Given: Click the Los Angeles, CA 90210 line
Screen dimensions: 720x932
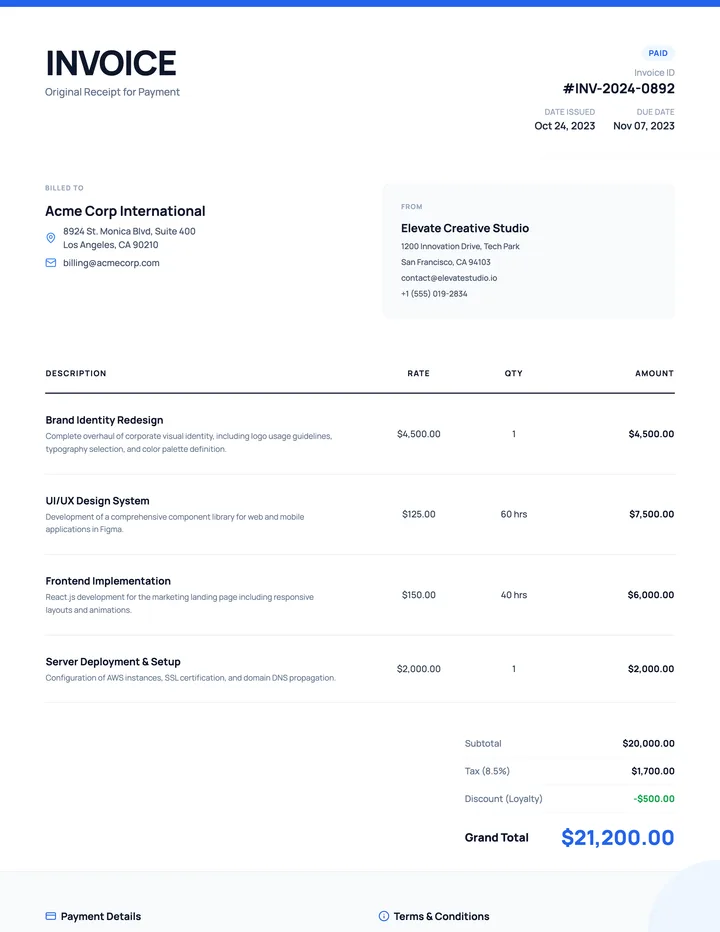Looking at the screenshot, I should [x=111, y=245].
